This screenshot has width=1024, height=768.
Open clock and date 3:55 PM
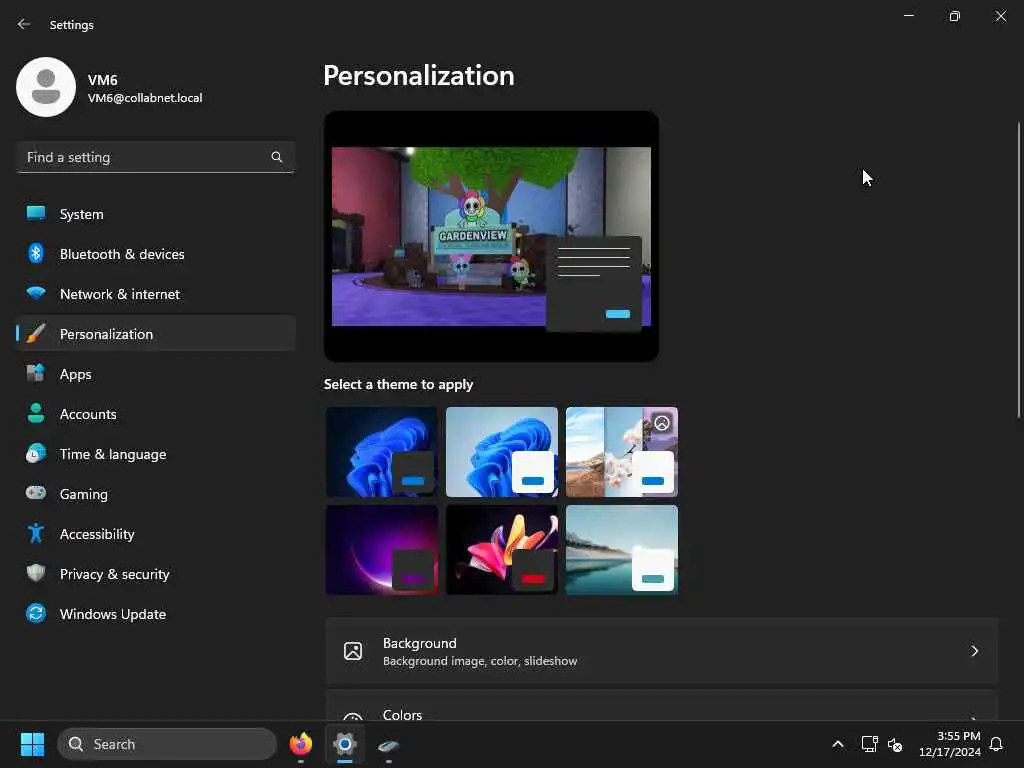pos(950,744)
